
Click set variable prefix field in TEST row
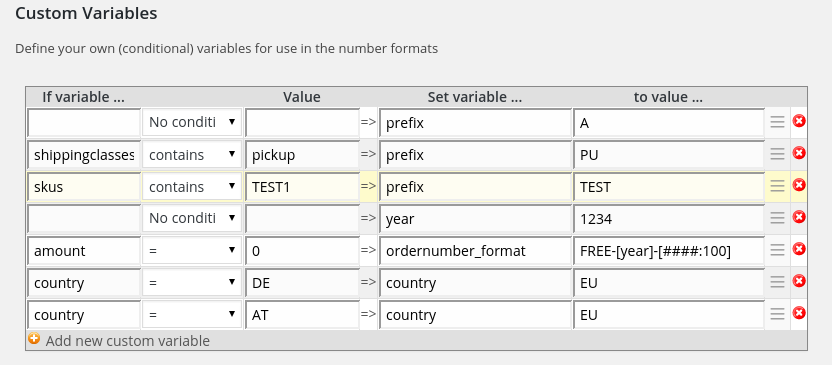[475, 186]
